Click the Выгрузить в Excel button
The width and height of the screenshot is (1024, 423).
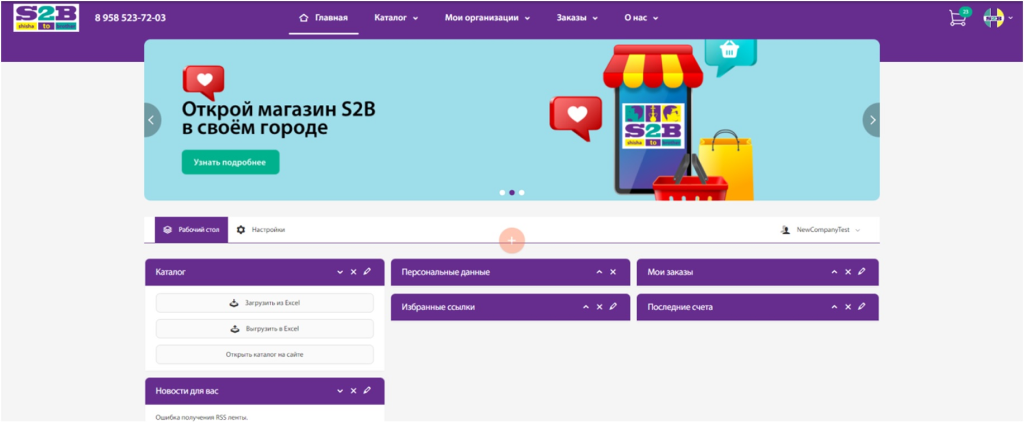pos(264,329)
